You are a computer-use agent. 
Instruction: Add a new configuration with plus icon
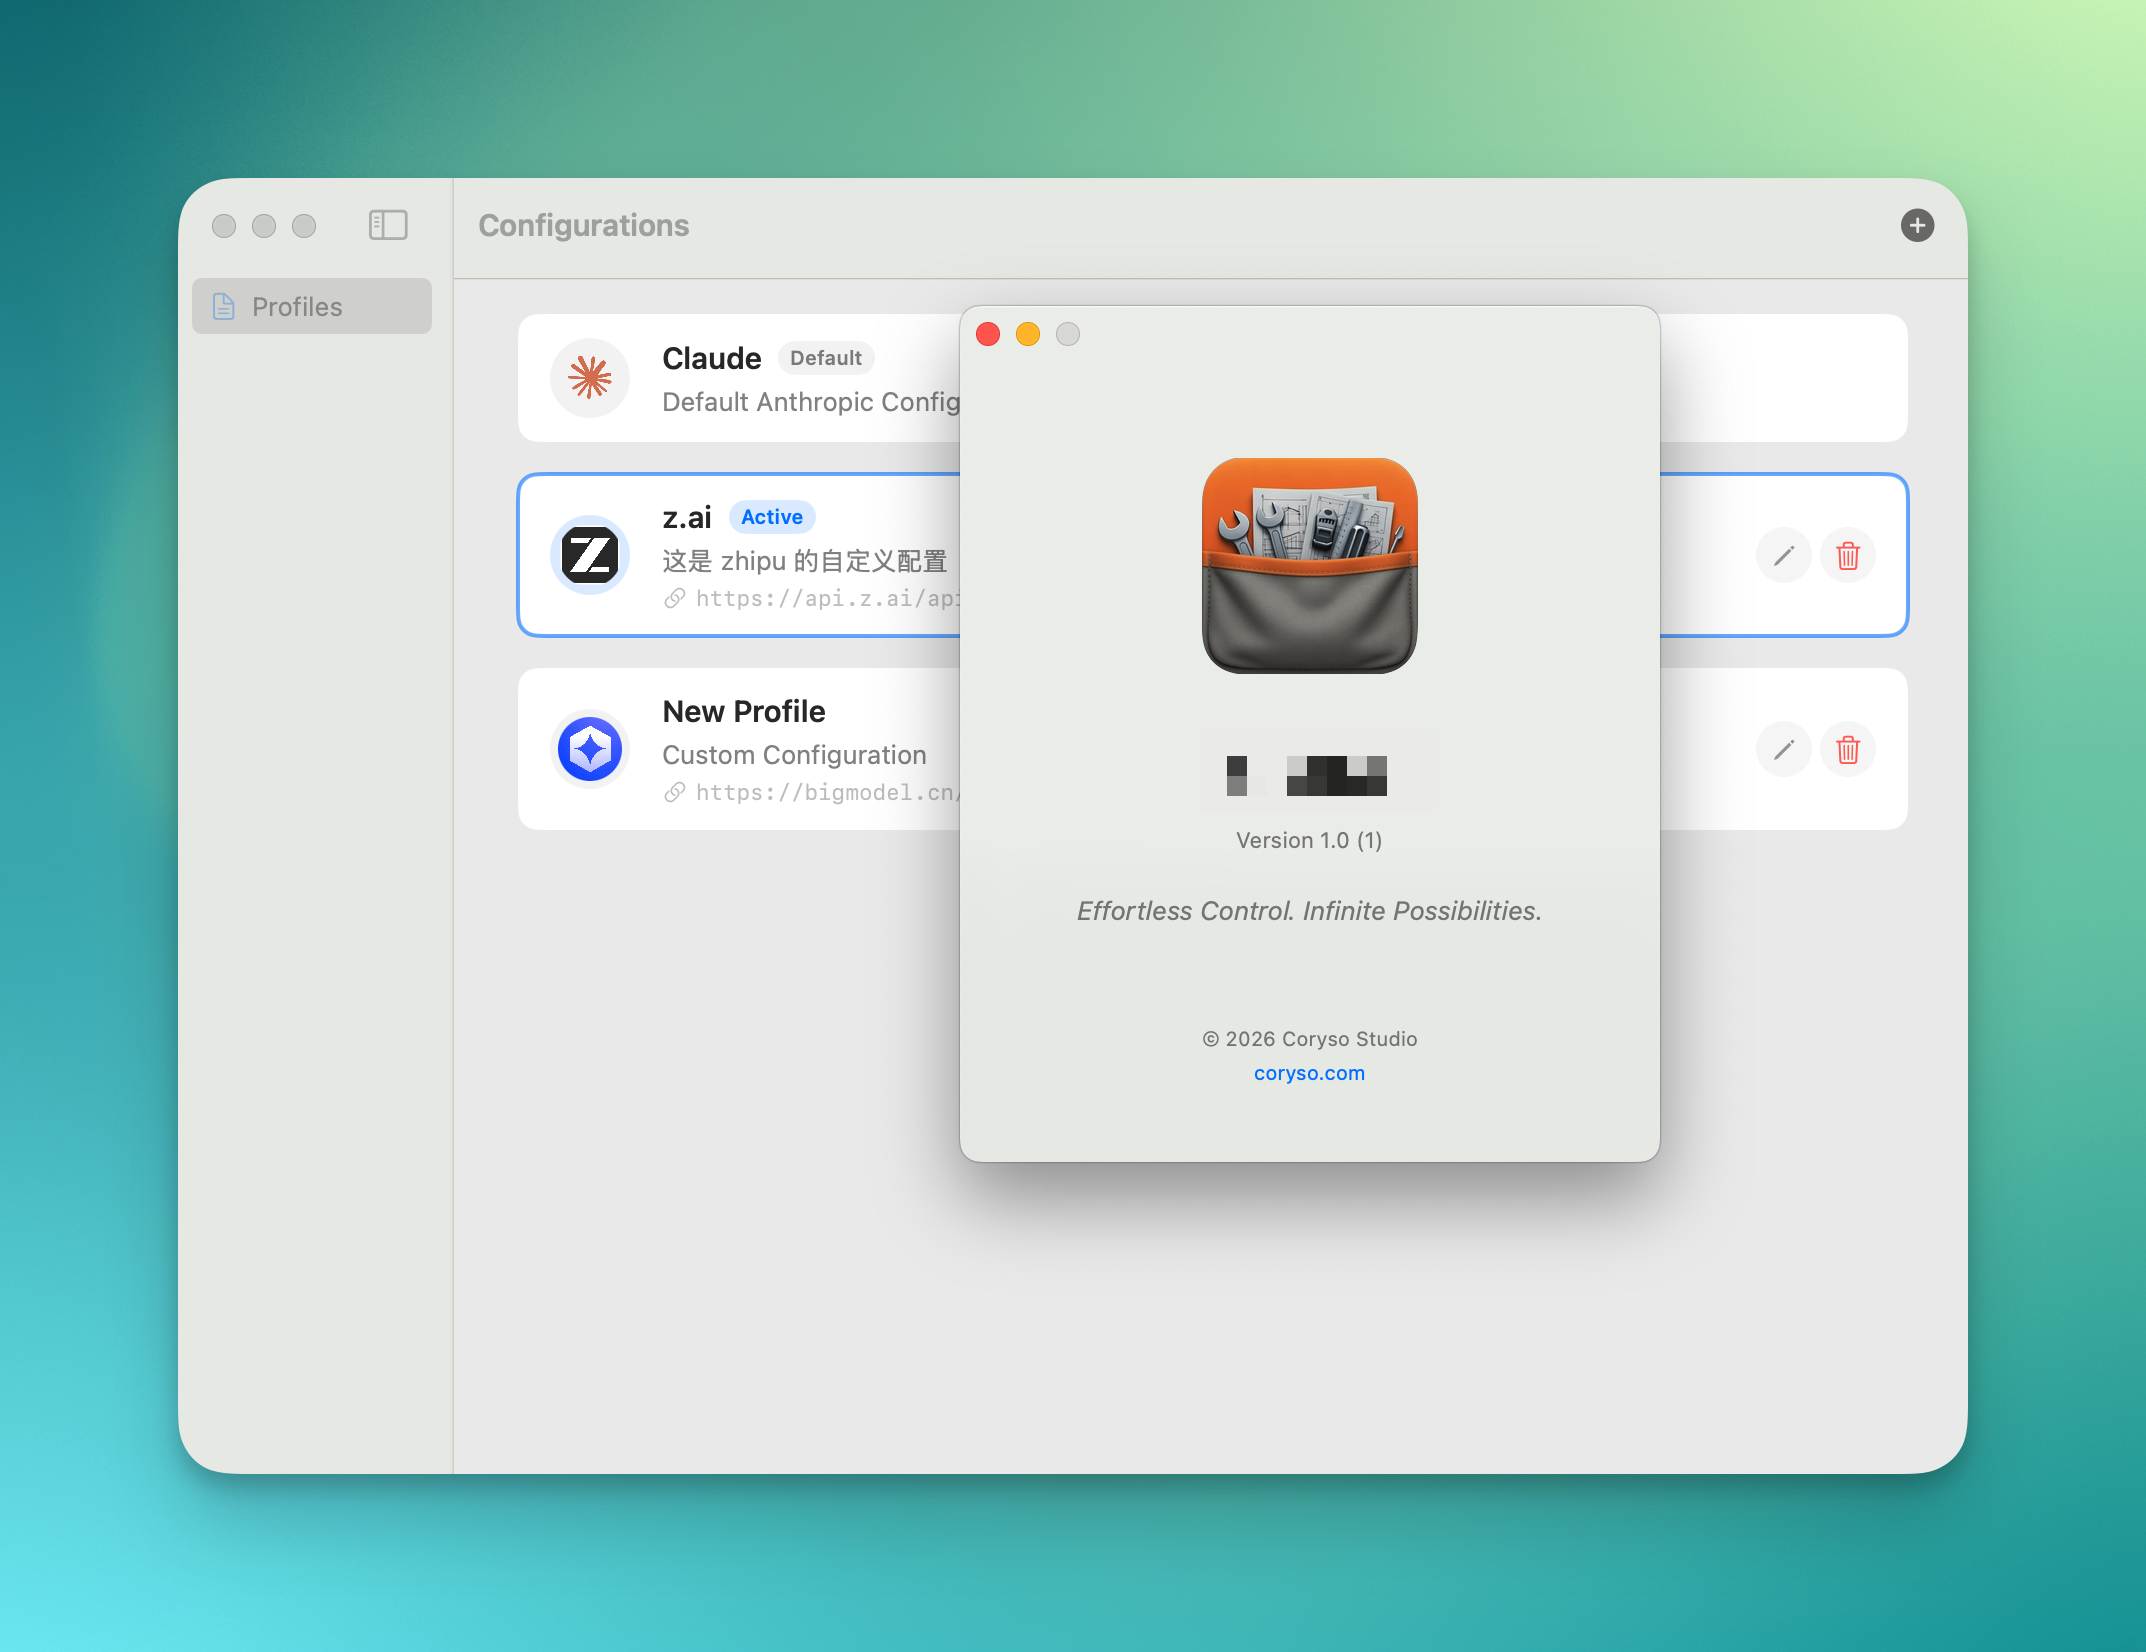(1916, 225)
